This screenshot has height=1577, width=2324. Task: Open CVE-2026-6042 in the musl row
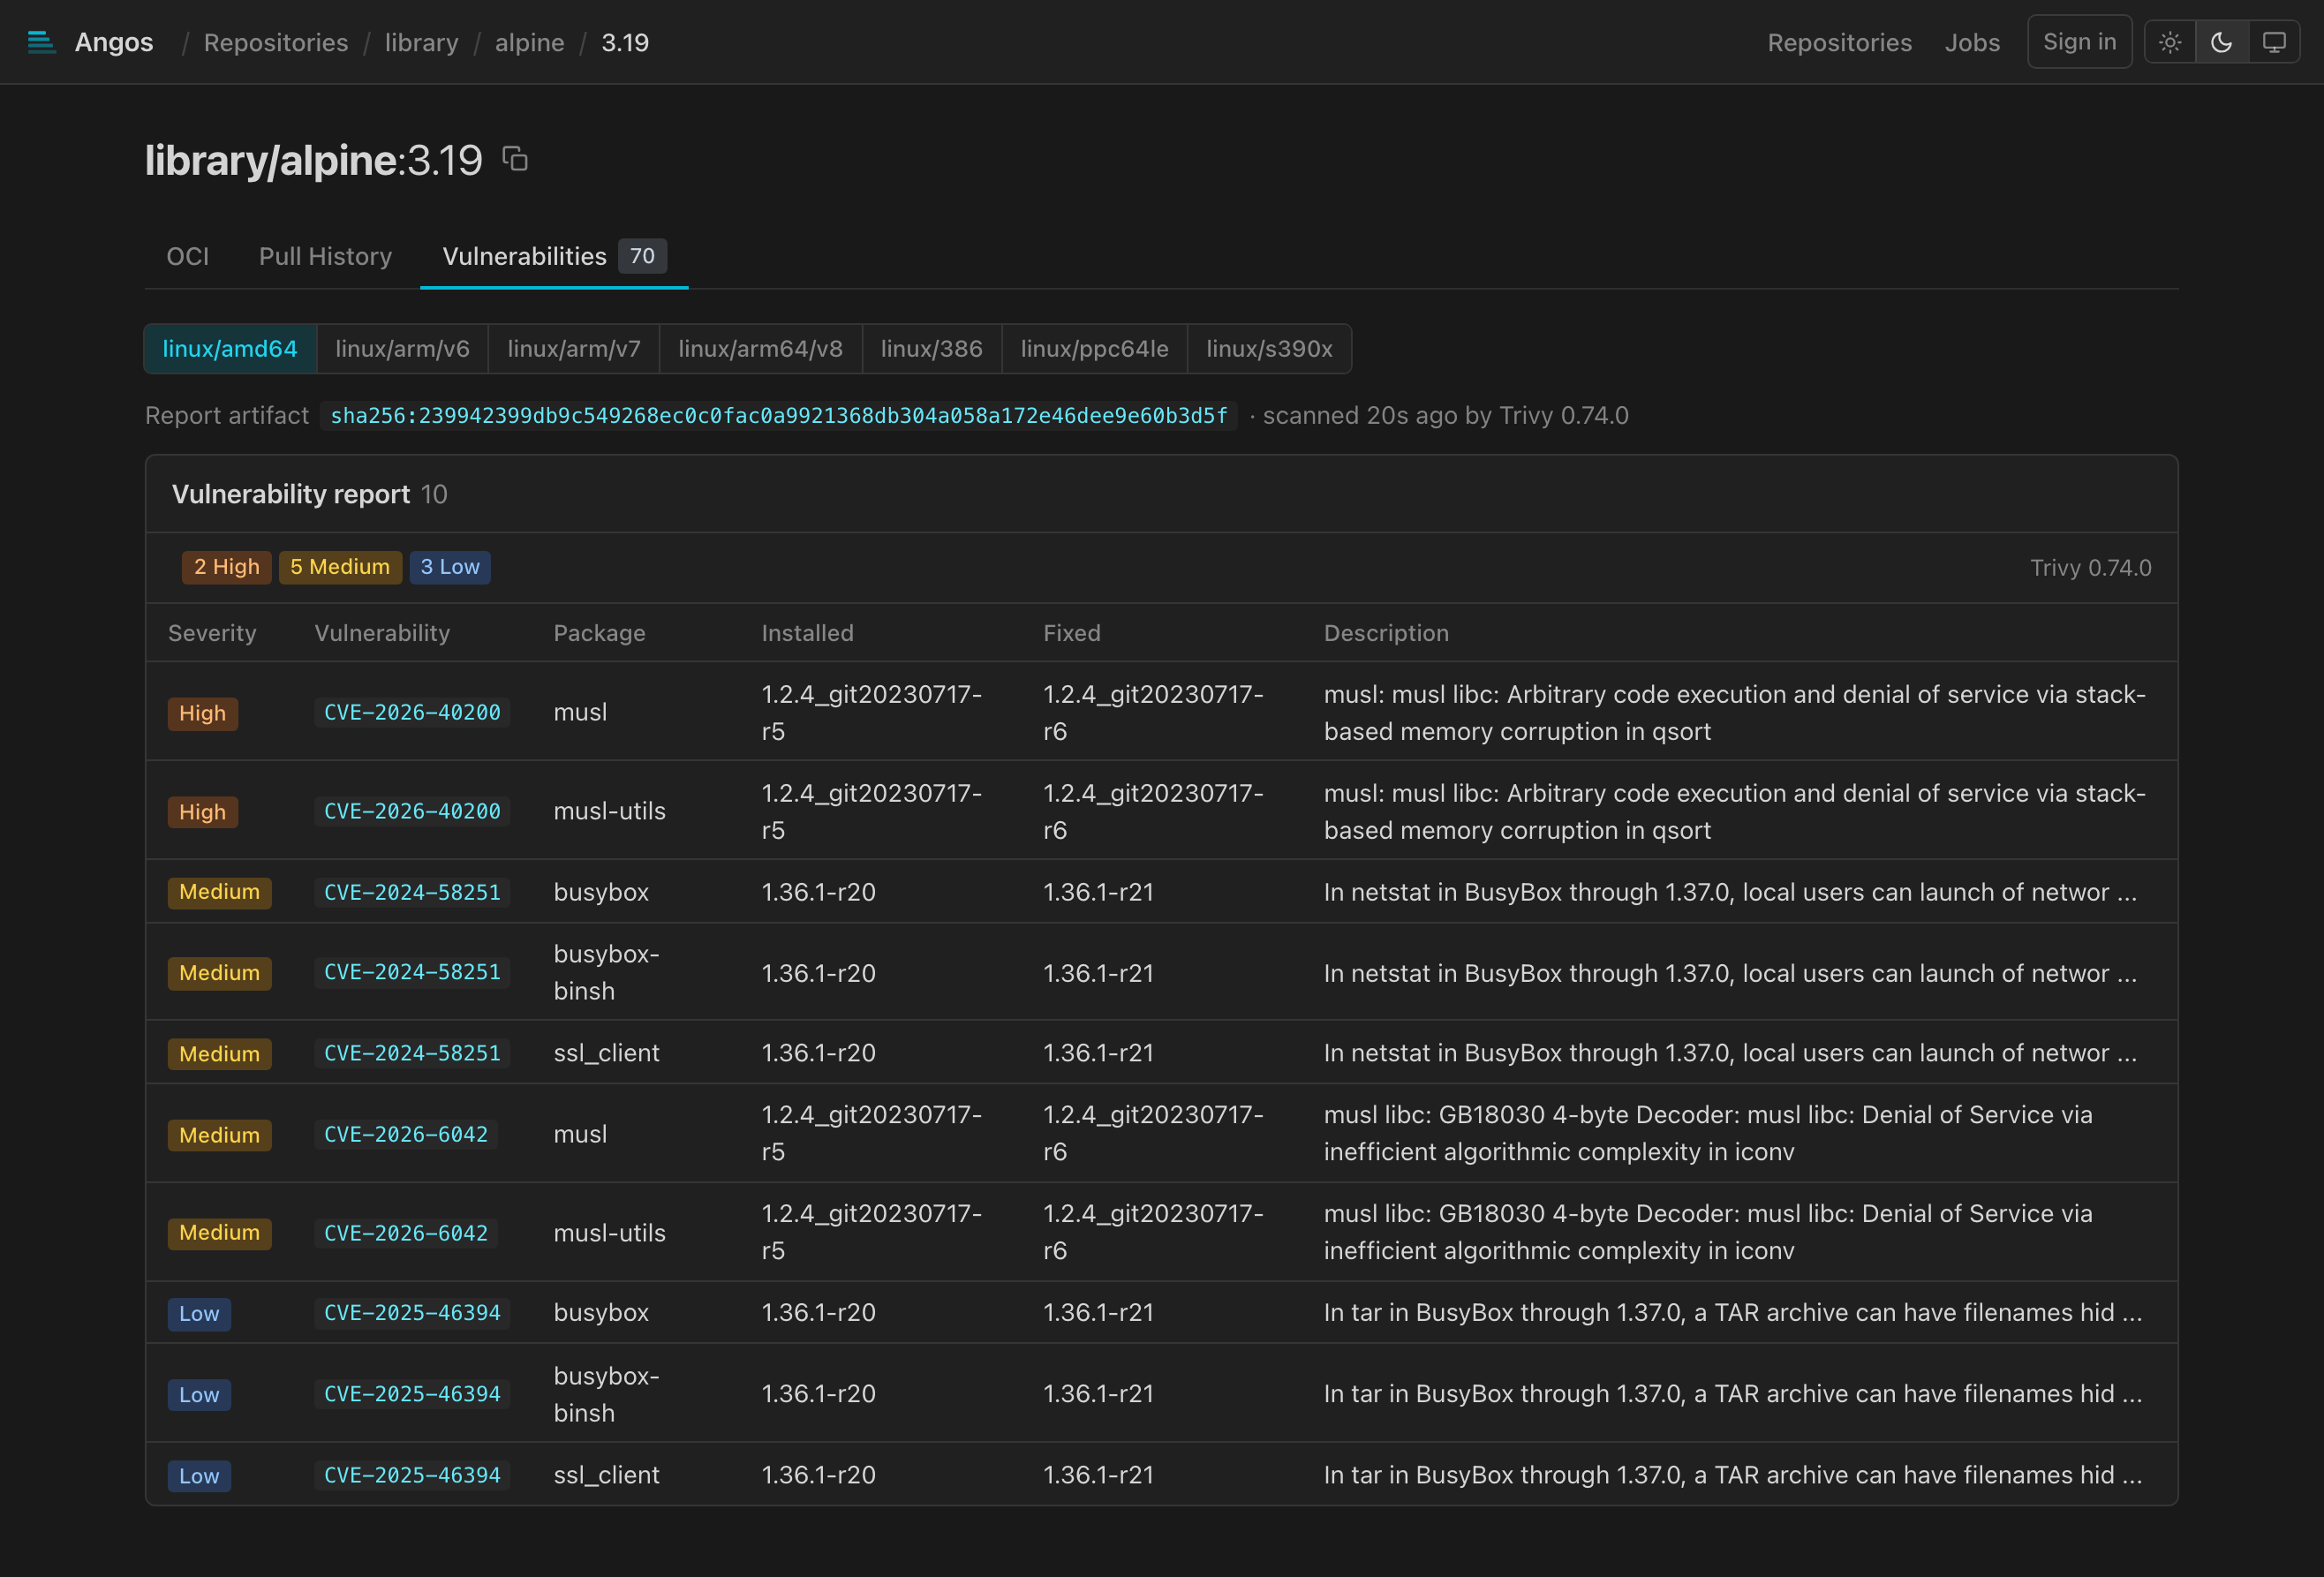406,1134
